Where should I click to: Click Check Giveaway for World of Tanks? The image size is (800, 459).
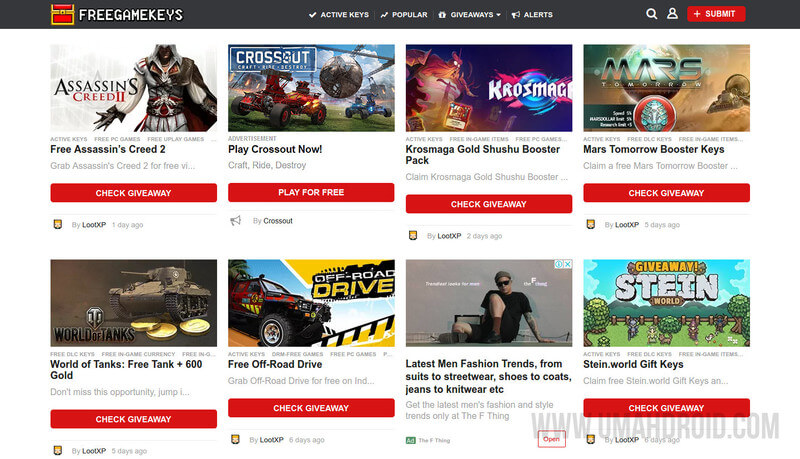point(133,419)
